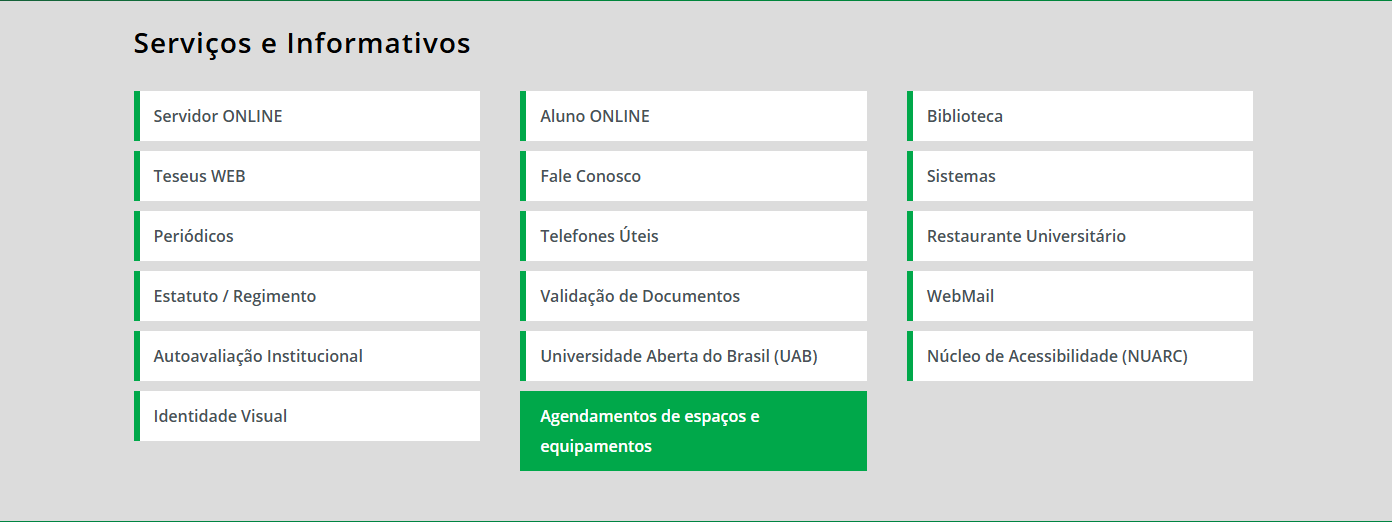Click the Serviços e Informativos heading

[302, 44]
